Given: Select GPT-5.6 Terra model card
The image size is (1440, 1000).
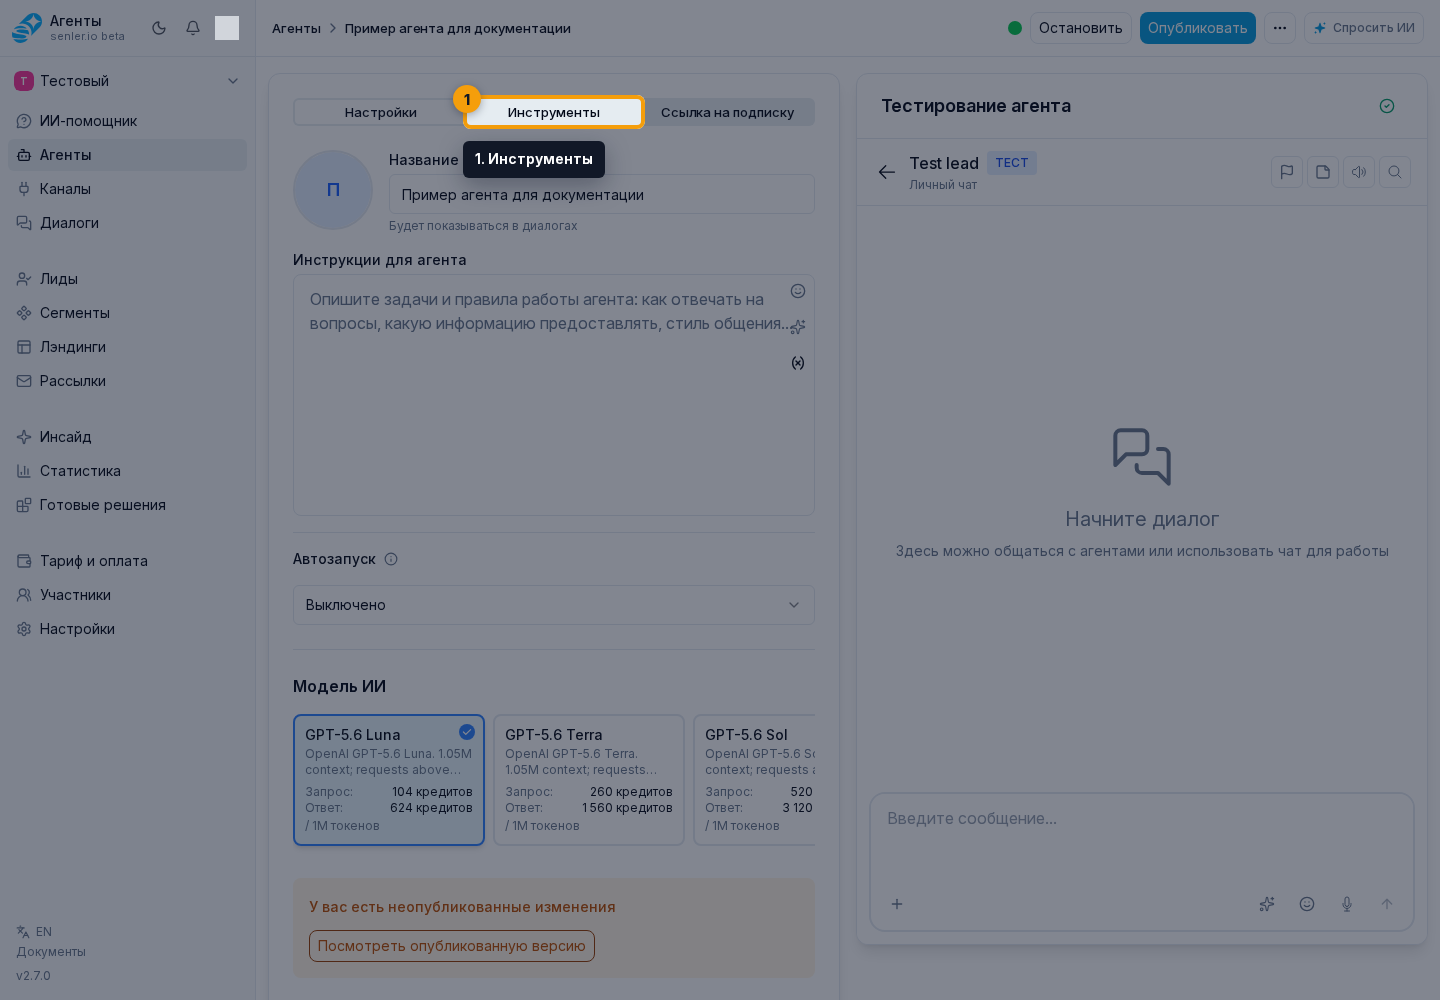Looking at the screenshot, I should [589, 780].
